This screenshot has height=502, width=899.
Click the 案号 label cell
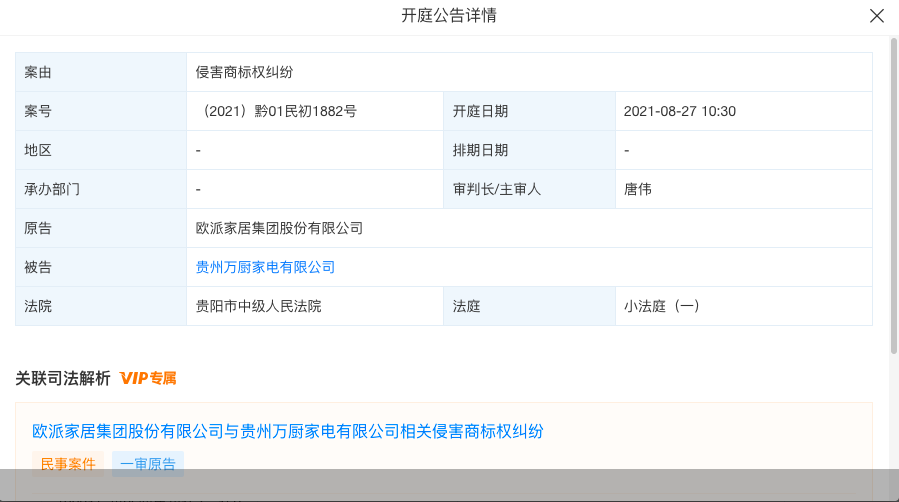click(x=101, y=111)
